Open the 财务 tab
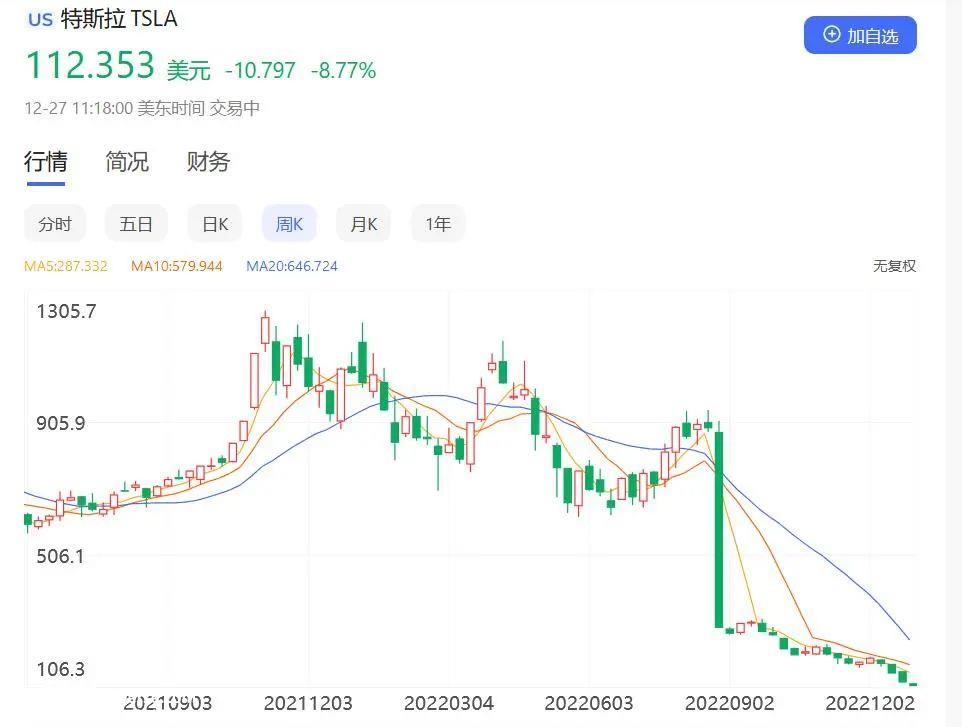The image size is (962, 727). [x=208, y=161]
